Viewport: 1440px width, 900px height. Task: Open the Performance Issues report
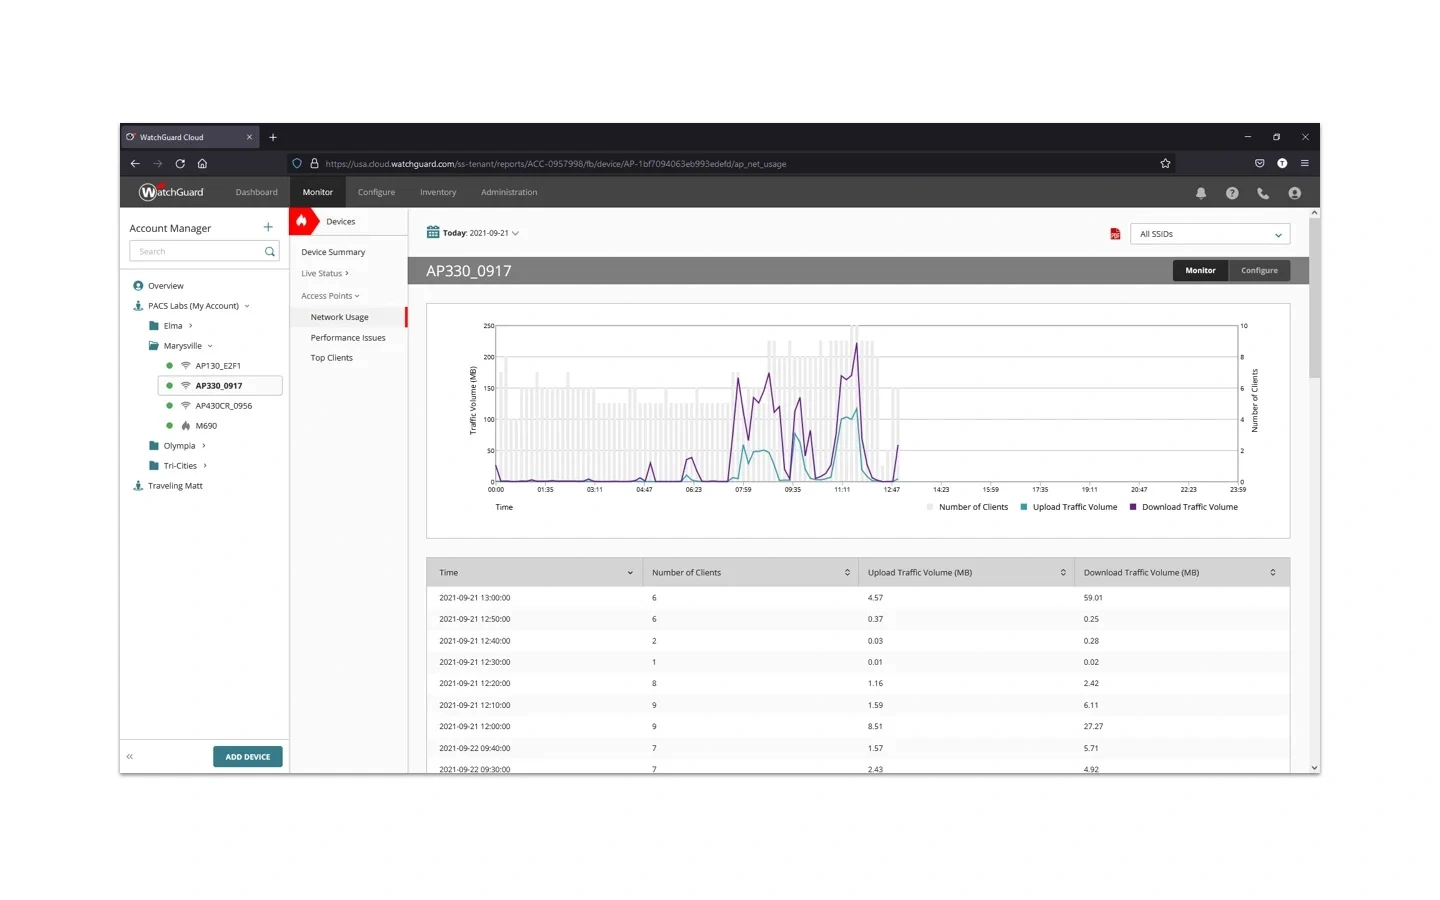coord(348,338)
